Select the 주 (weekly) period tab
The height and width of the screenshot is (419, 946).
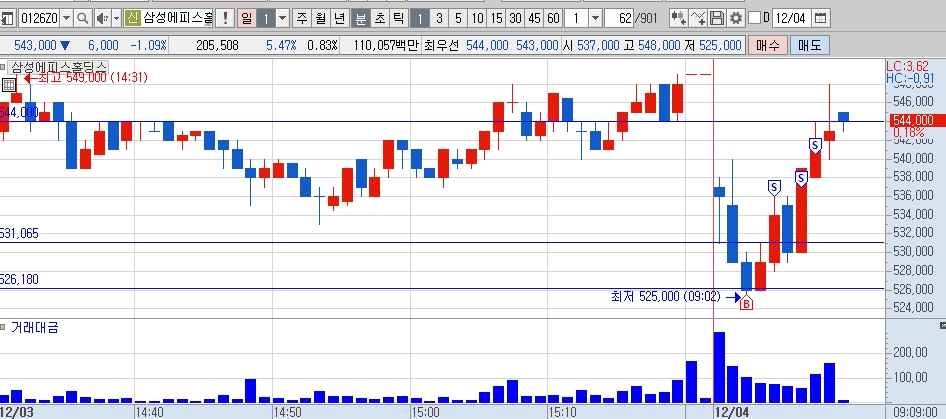(302, 18)
